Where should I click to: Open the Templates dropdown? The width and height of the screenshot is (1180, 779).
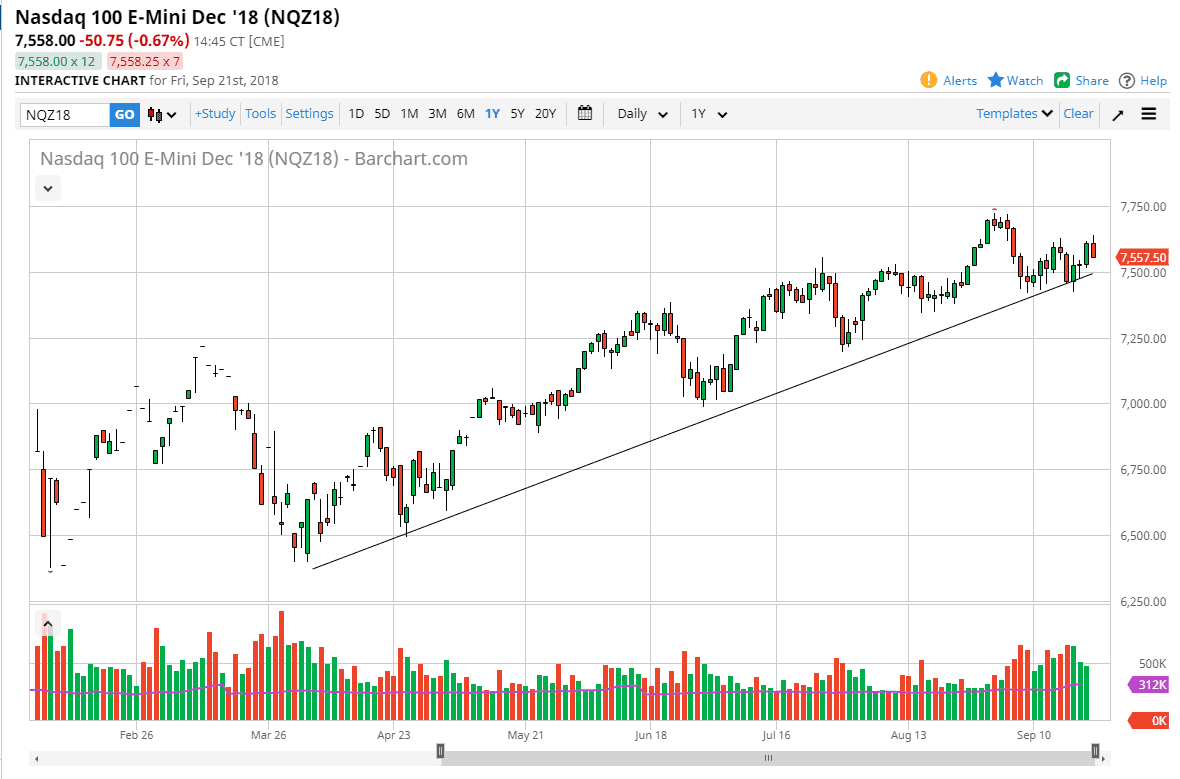pos(1012,114)
